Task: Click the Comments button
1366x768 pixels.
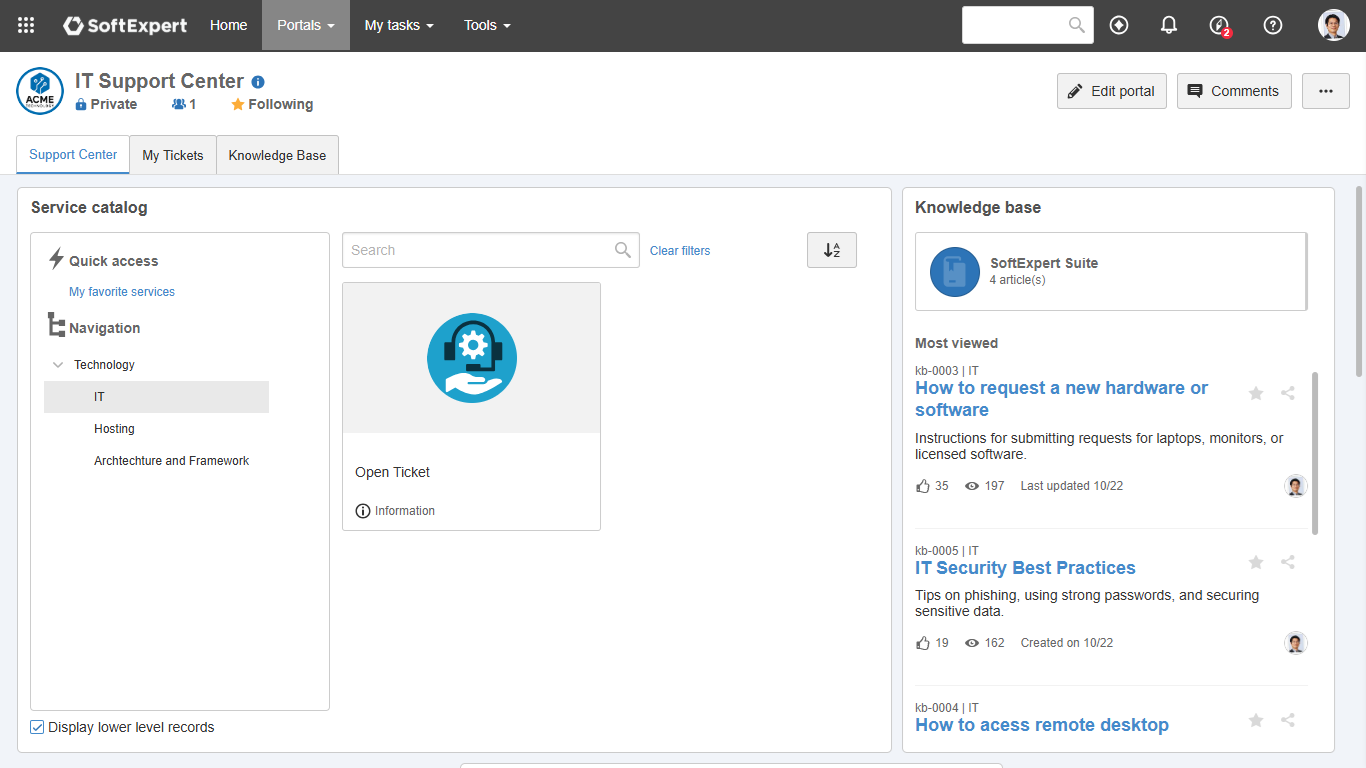Action: click(1234, 91)
